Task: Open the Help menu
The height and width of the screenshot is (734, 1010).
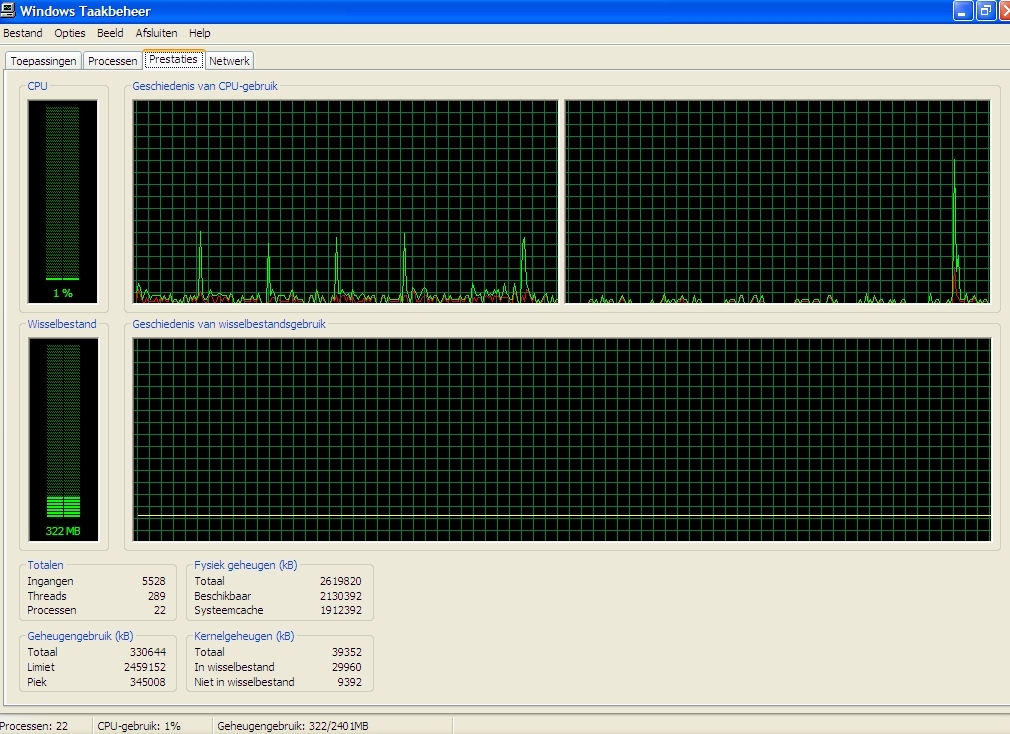Action: [x=200, y=33]
